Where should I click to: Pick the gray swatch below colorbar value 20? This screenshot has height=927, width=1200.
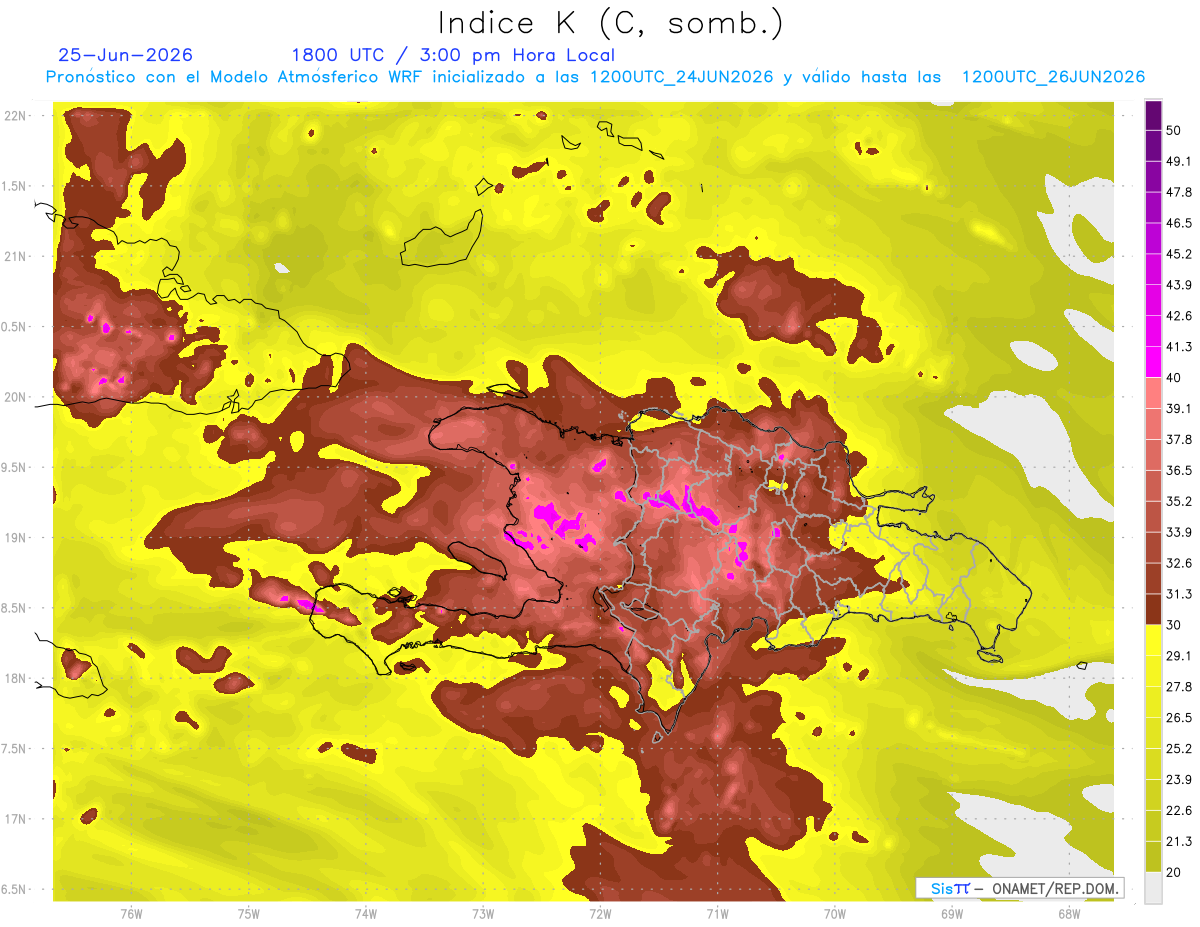coord(1153,887)
